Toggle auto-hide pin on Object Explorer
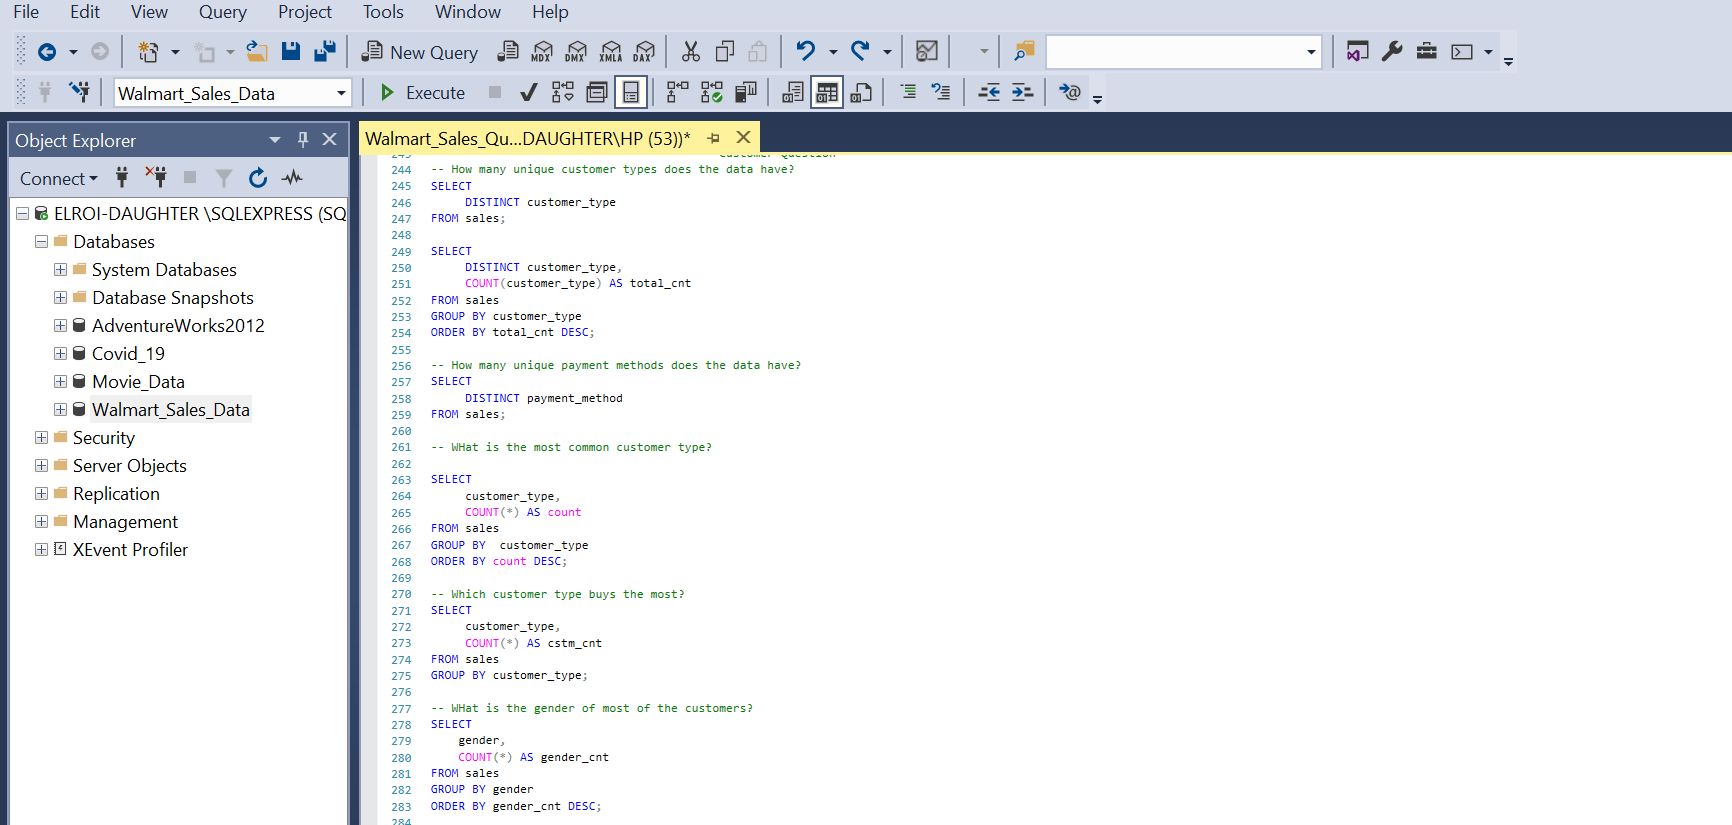The height and width of the screenshot is (825, 1732). pyautogui.click(x=303, y=140)
